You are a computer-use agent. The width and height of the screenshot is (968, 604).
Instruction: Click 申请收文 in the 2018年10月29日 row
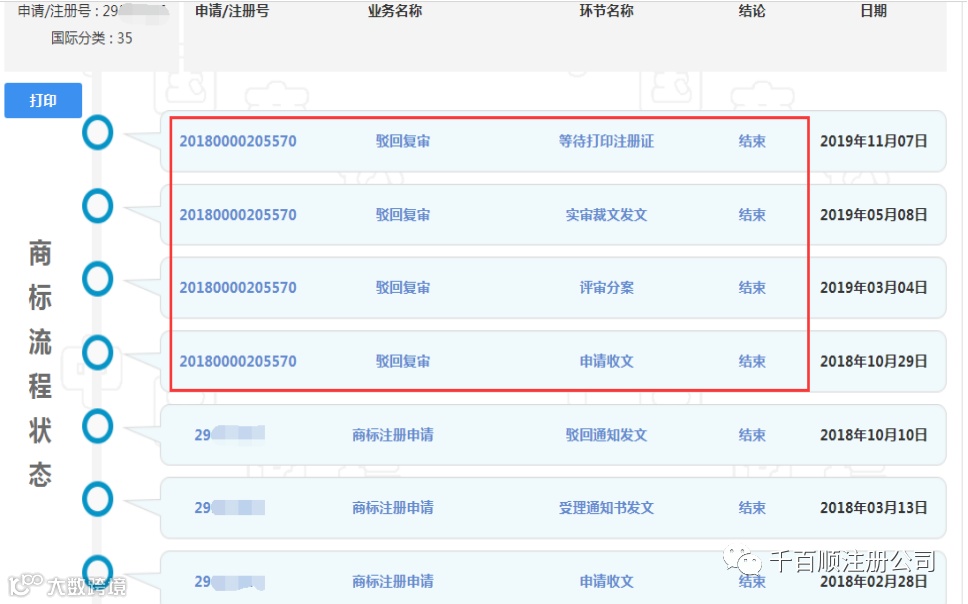point(606,361)
